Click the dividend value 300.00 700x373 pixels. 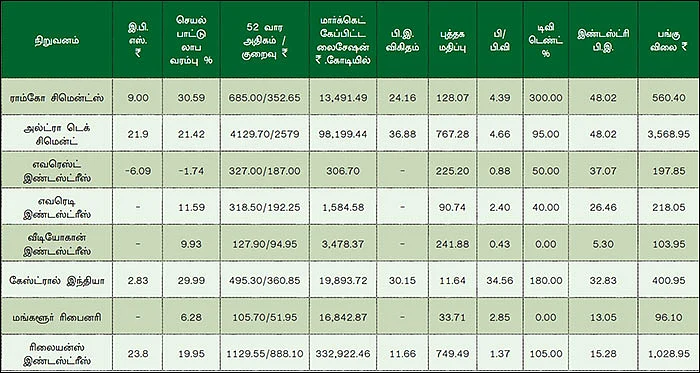pyautogui.click(x=546, y=97)
